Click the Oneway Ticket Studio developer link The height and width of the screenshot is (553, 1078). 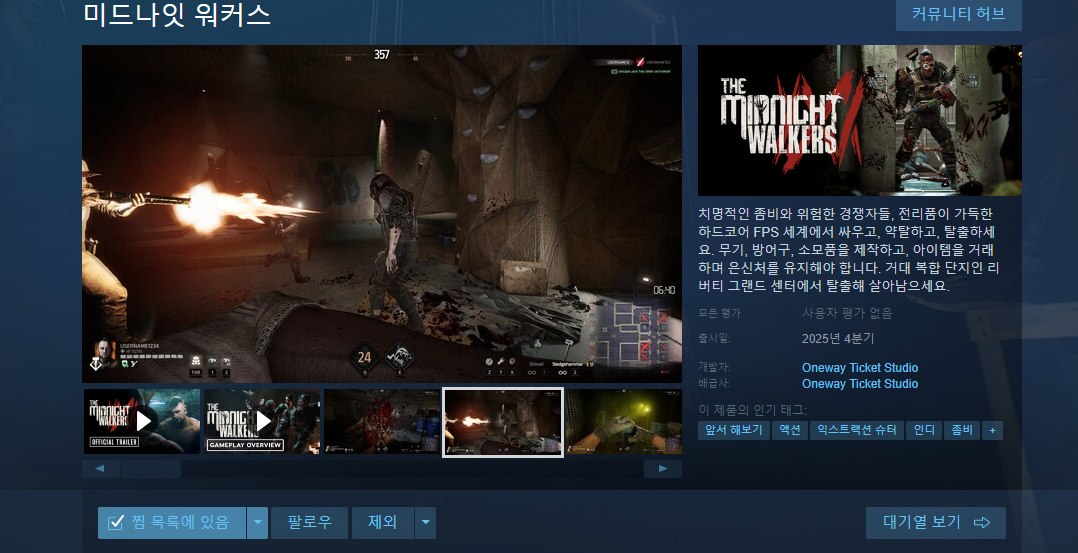[x=860, y=368]
